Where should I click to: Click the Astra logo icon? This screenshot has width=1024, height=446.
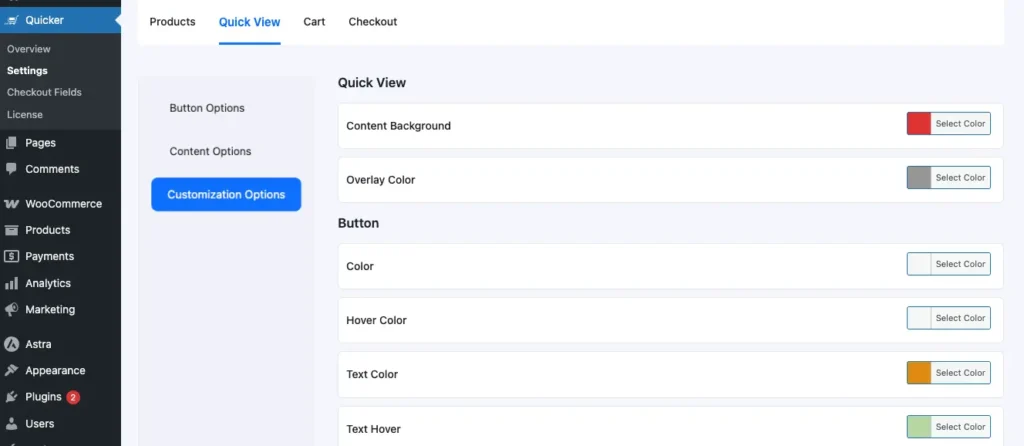click(x=11, y=344)
